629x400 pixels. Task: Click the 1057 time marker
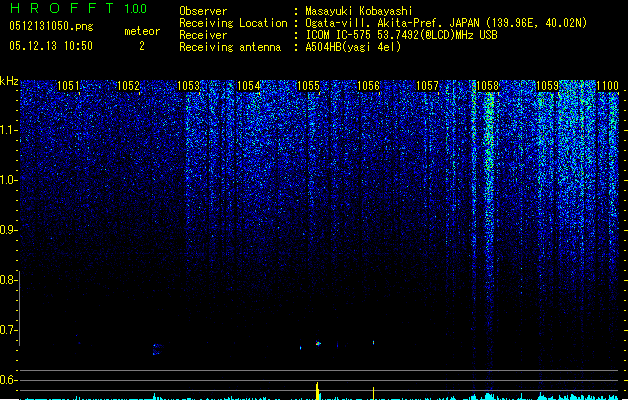tap(428, 86)
